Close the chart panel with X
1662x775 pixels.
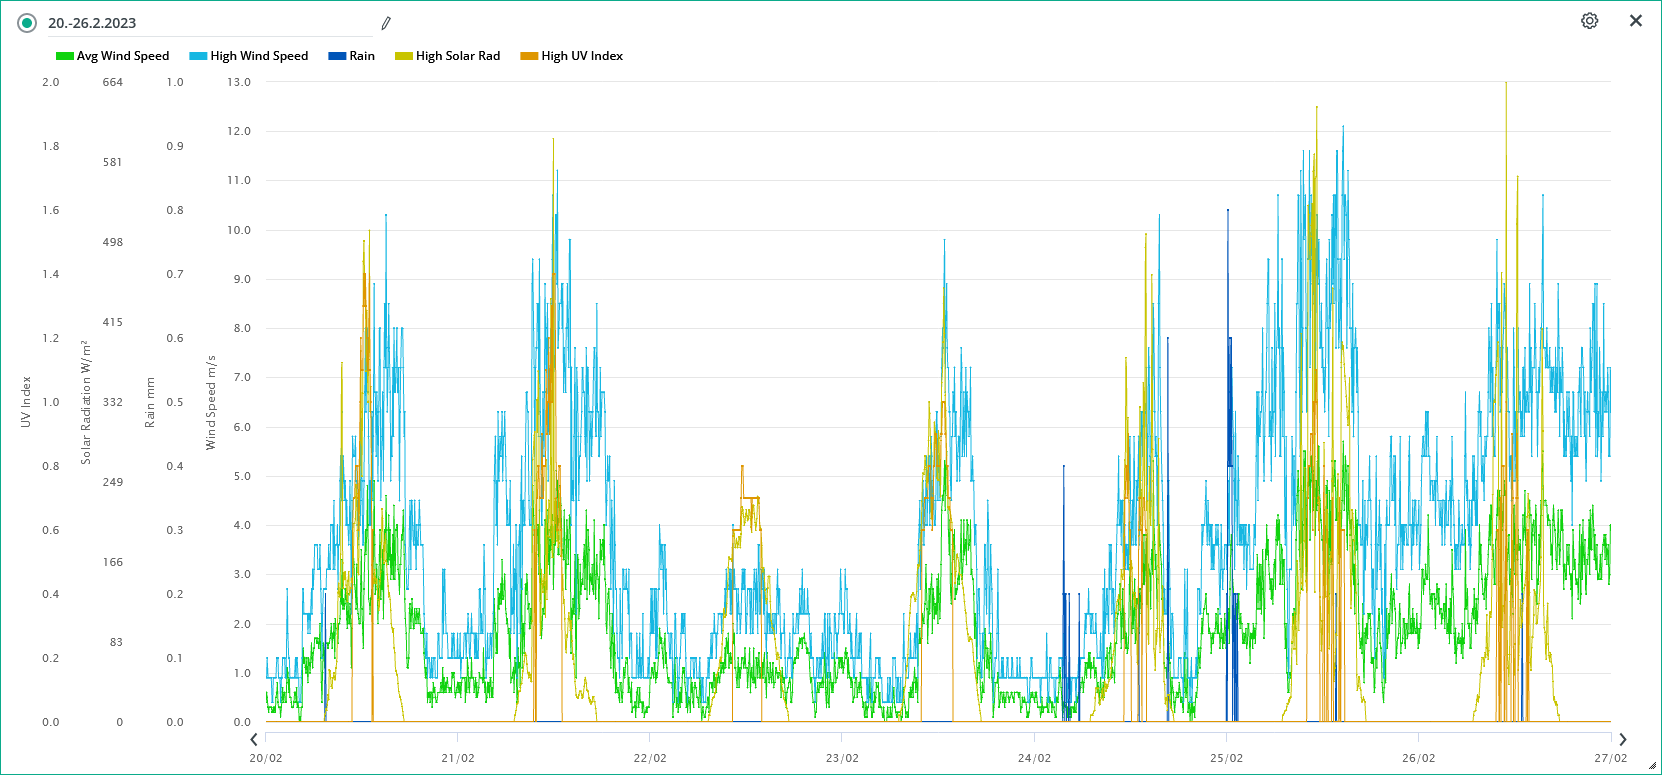(x=1636, y=21)
